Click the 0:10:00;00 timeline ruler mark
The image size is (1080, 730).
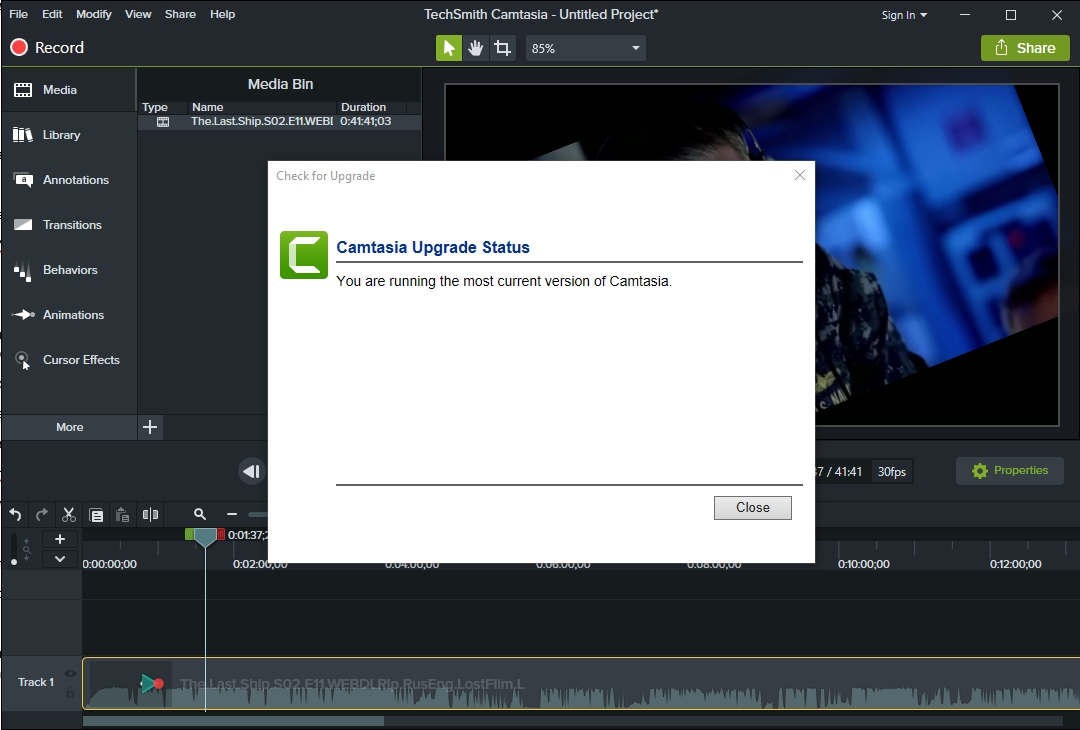point(864,563)
